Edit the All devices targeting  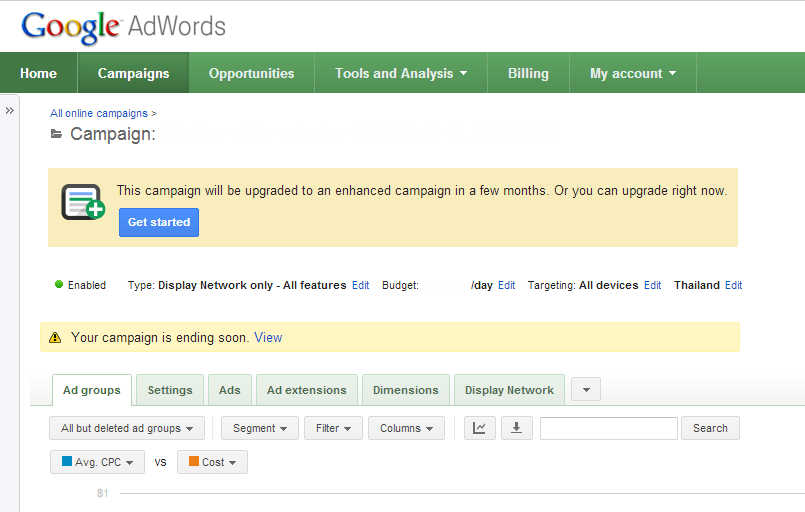point(653,285)
